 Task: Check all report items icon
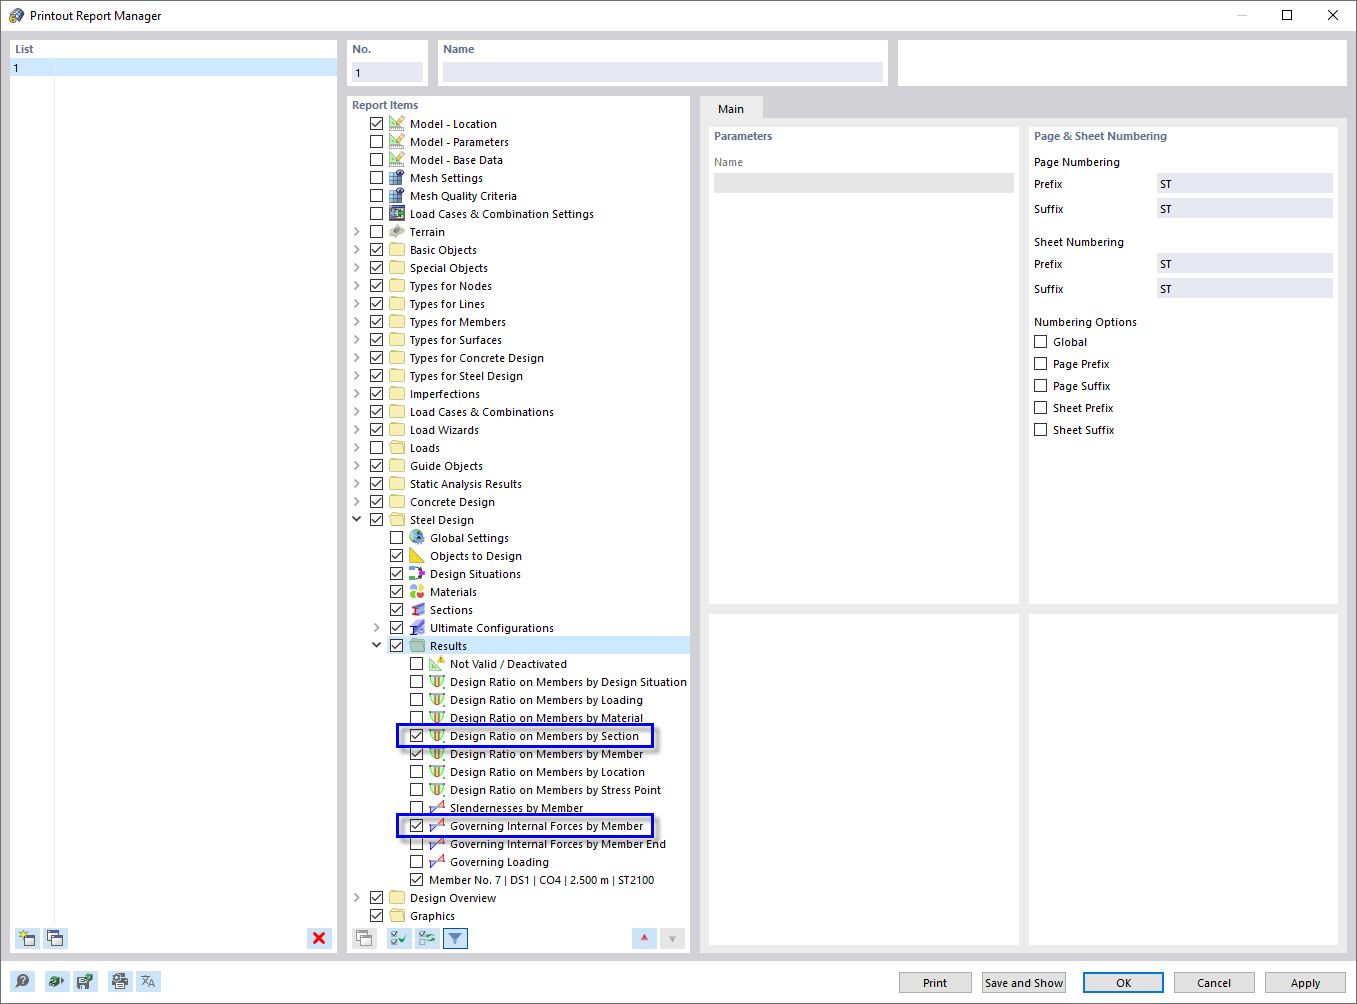399,938
